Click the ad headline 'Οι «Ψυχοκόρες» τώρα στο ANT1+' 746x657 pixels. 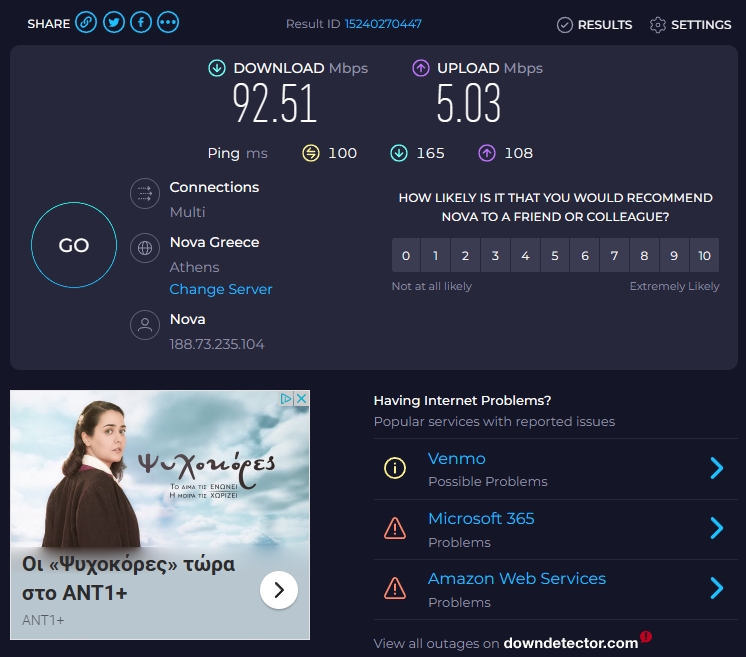tap(128, 579)
